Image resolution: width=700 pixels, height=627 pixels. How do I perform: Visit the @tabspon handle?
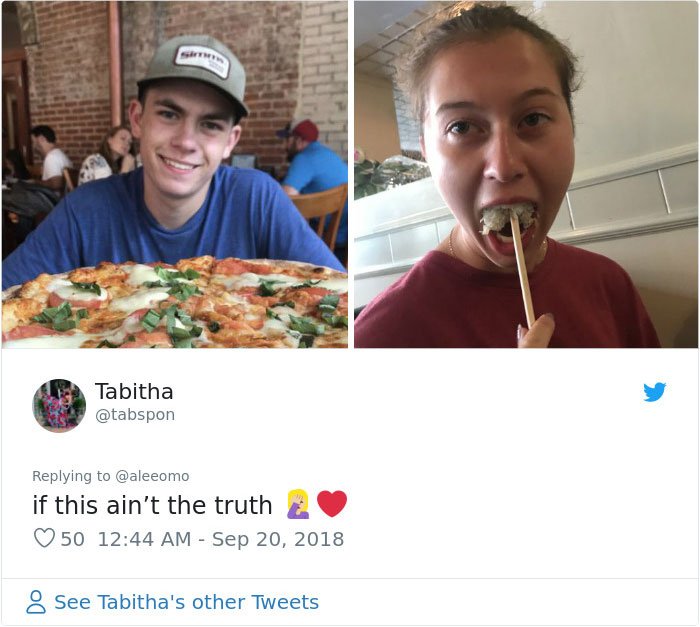click(135, 415)
